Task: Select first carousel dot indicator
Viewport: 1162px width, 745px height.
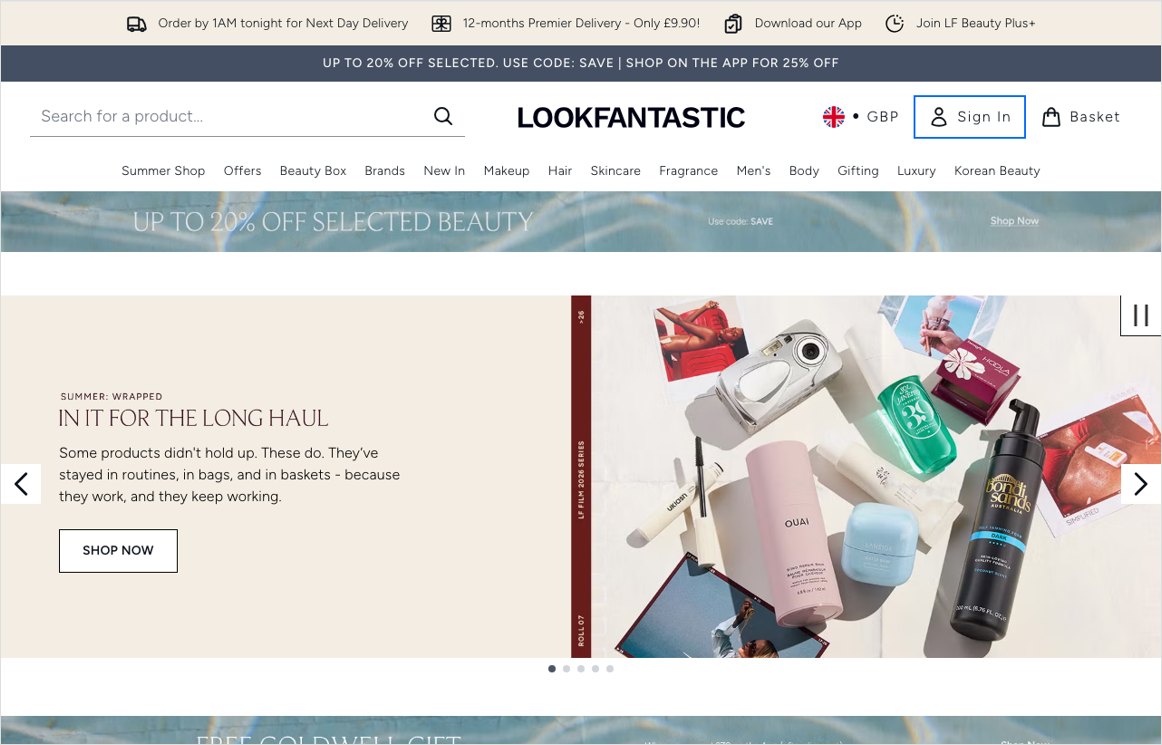Action: tap(551, 669)
